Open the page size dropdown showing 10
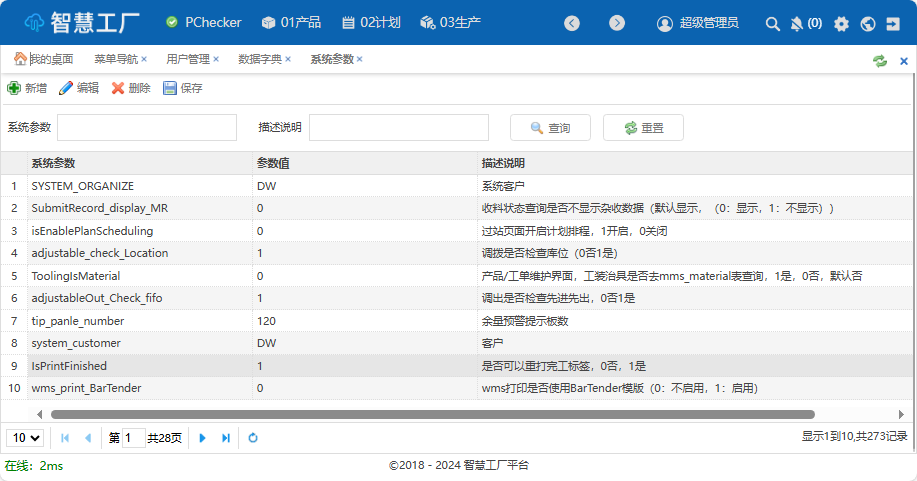The image size is (917, 481). pos(25,437)
